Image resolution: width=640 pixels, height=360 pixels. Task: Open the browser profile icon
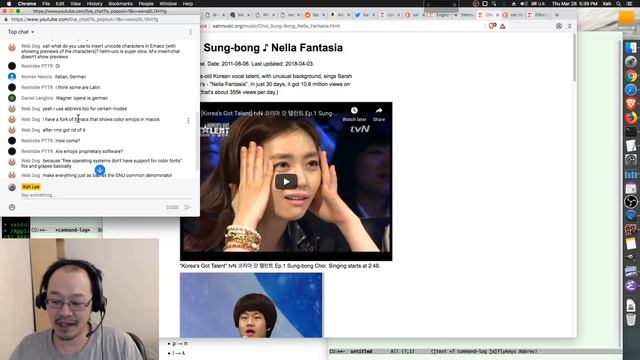click(559, 26)
